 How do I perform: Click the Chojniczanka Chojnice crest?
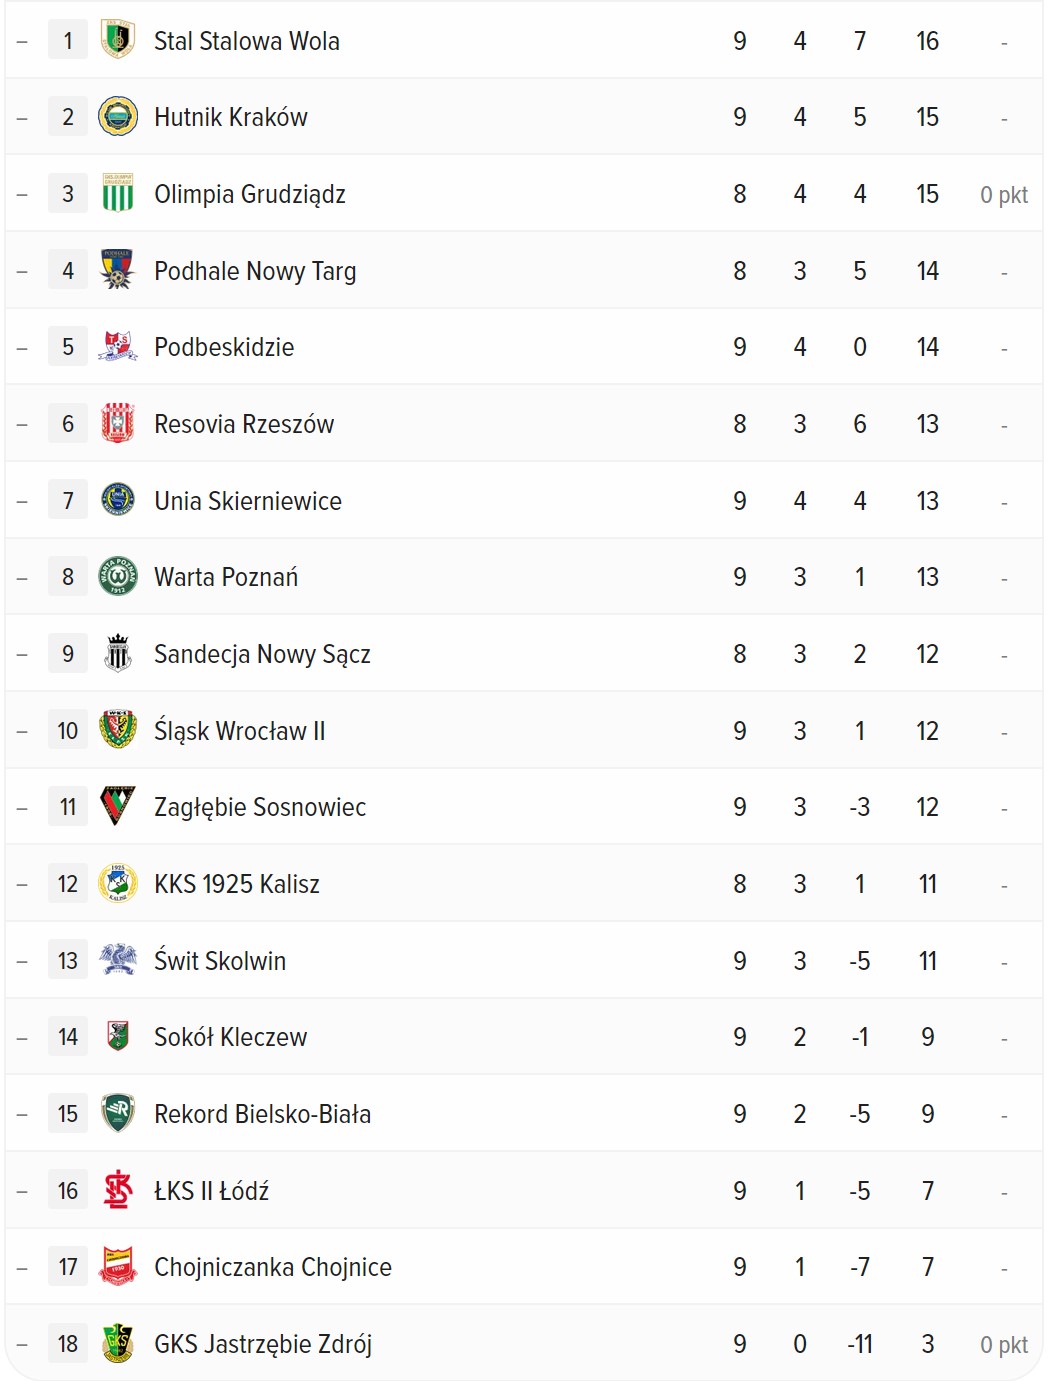[118, 1267]
